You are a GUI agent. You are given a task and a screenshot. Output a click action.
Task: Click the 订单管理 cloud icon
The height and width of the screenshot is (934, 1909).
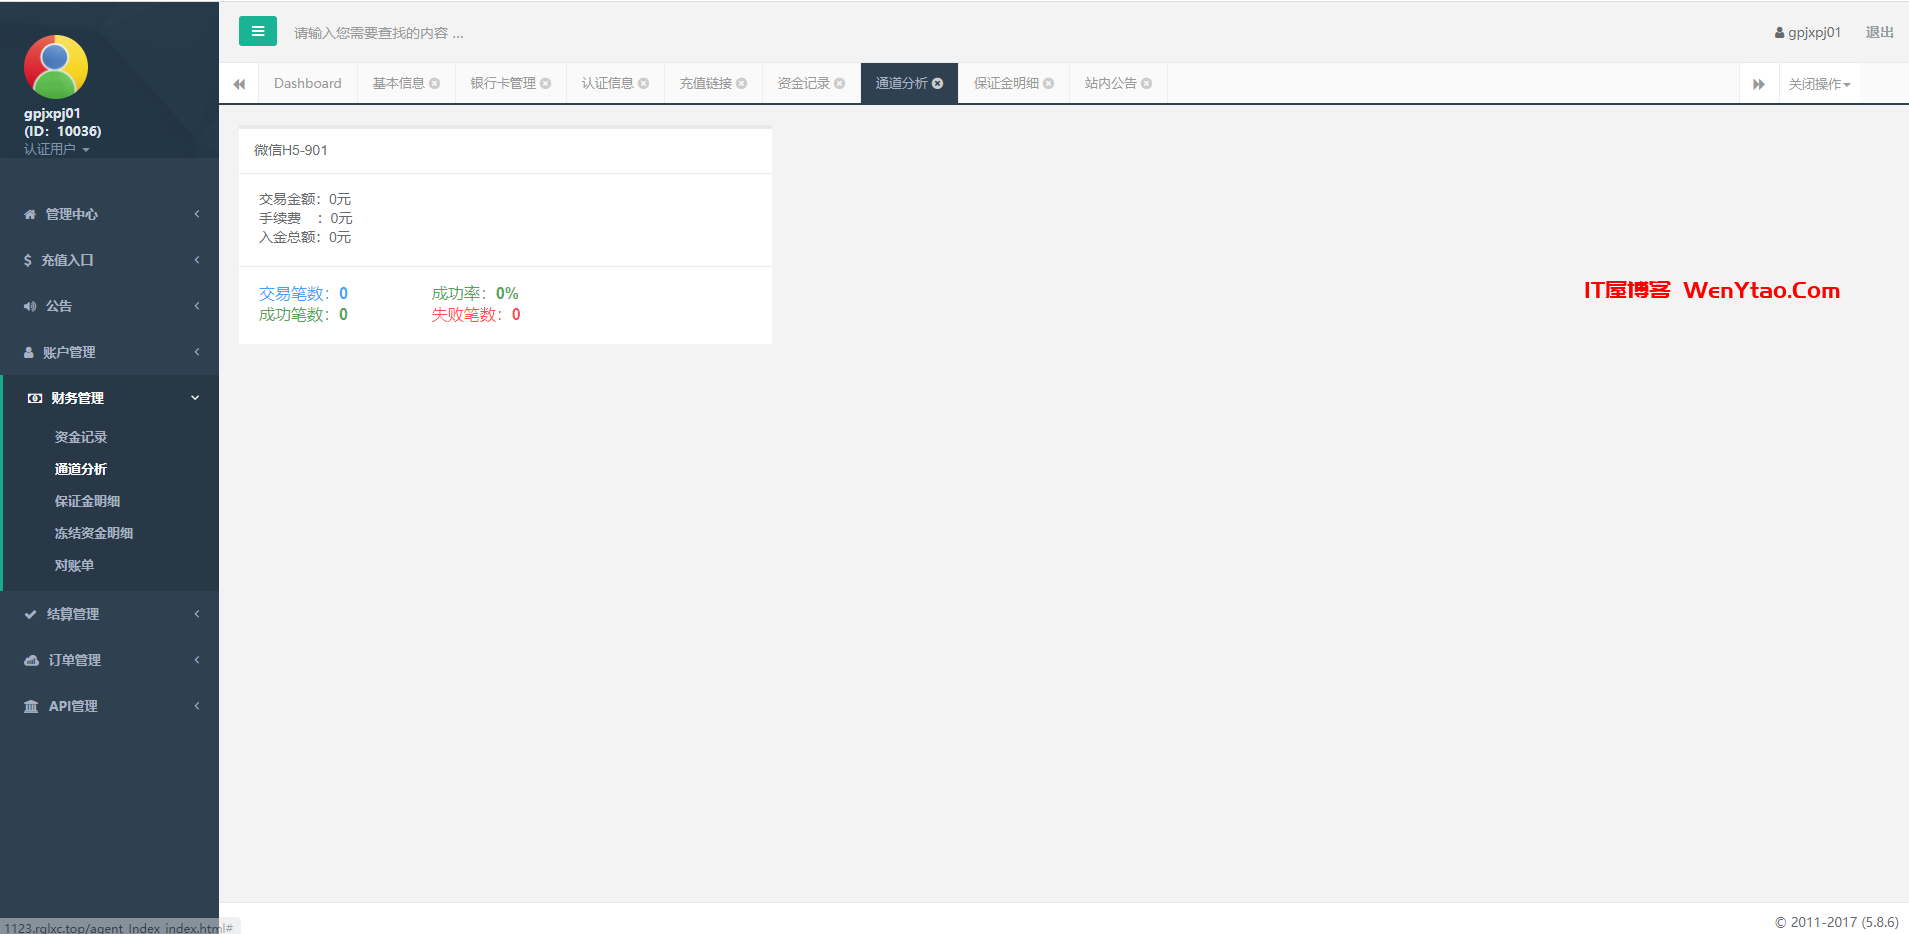pos(31,660)
